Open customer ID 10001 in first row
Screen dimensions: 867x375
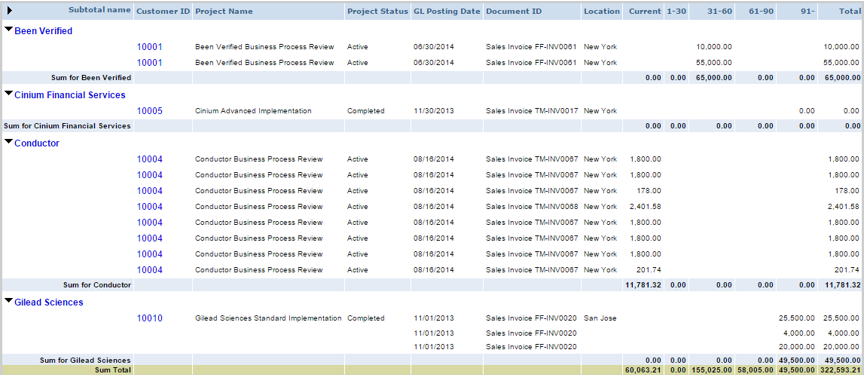(150, 47)
